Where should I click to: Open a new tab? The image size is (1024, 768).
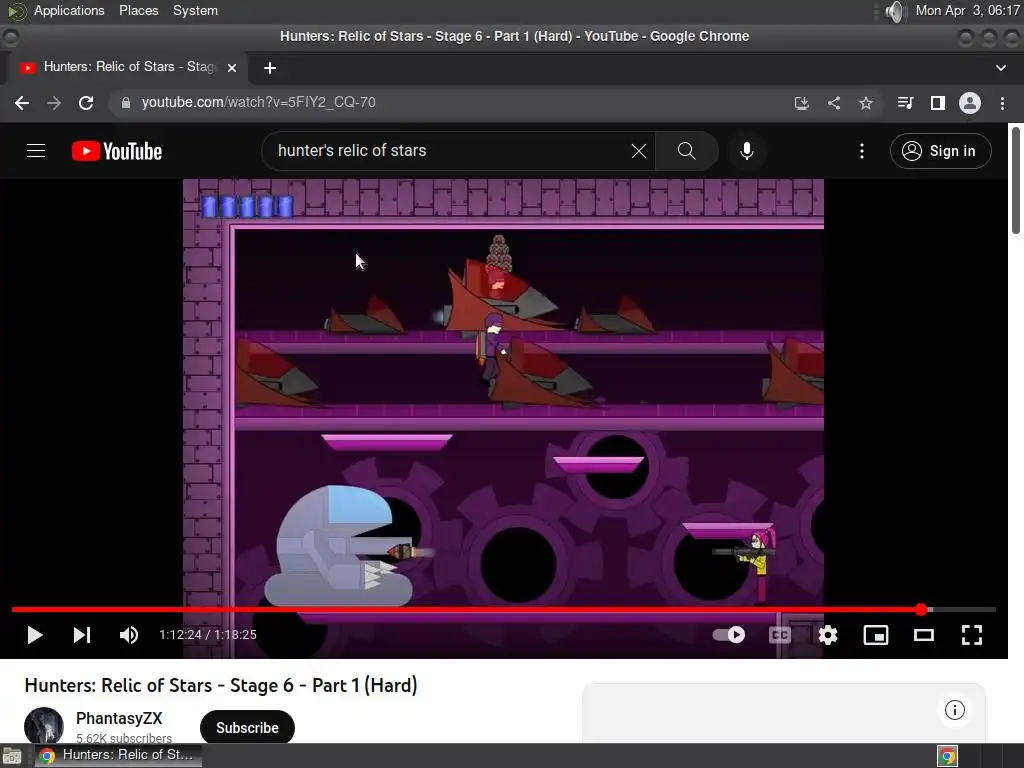pyautogui.click(x=270, y=68)
